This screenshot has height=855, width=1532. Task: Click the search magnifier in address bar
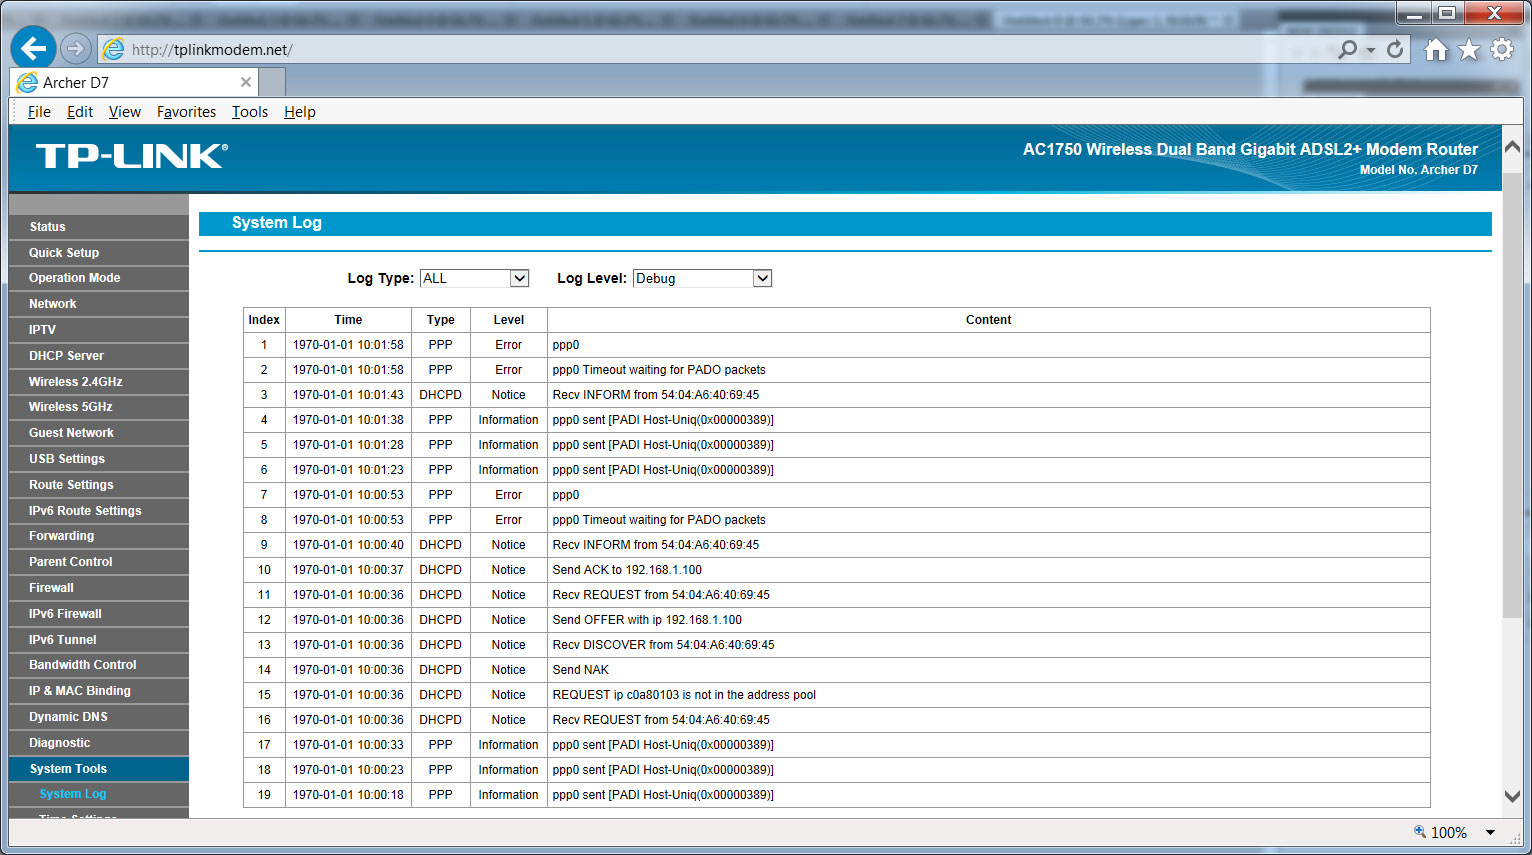pos(1348,49)
